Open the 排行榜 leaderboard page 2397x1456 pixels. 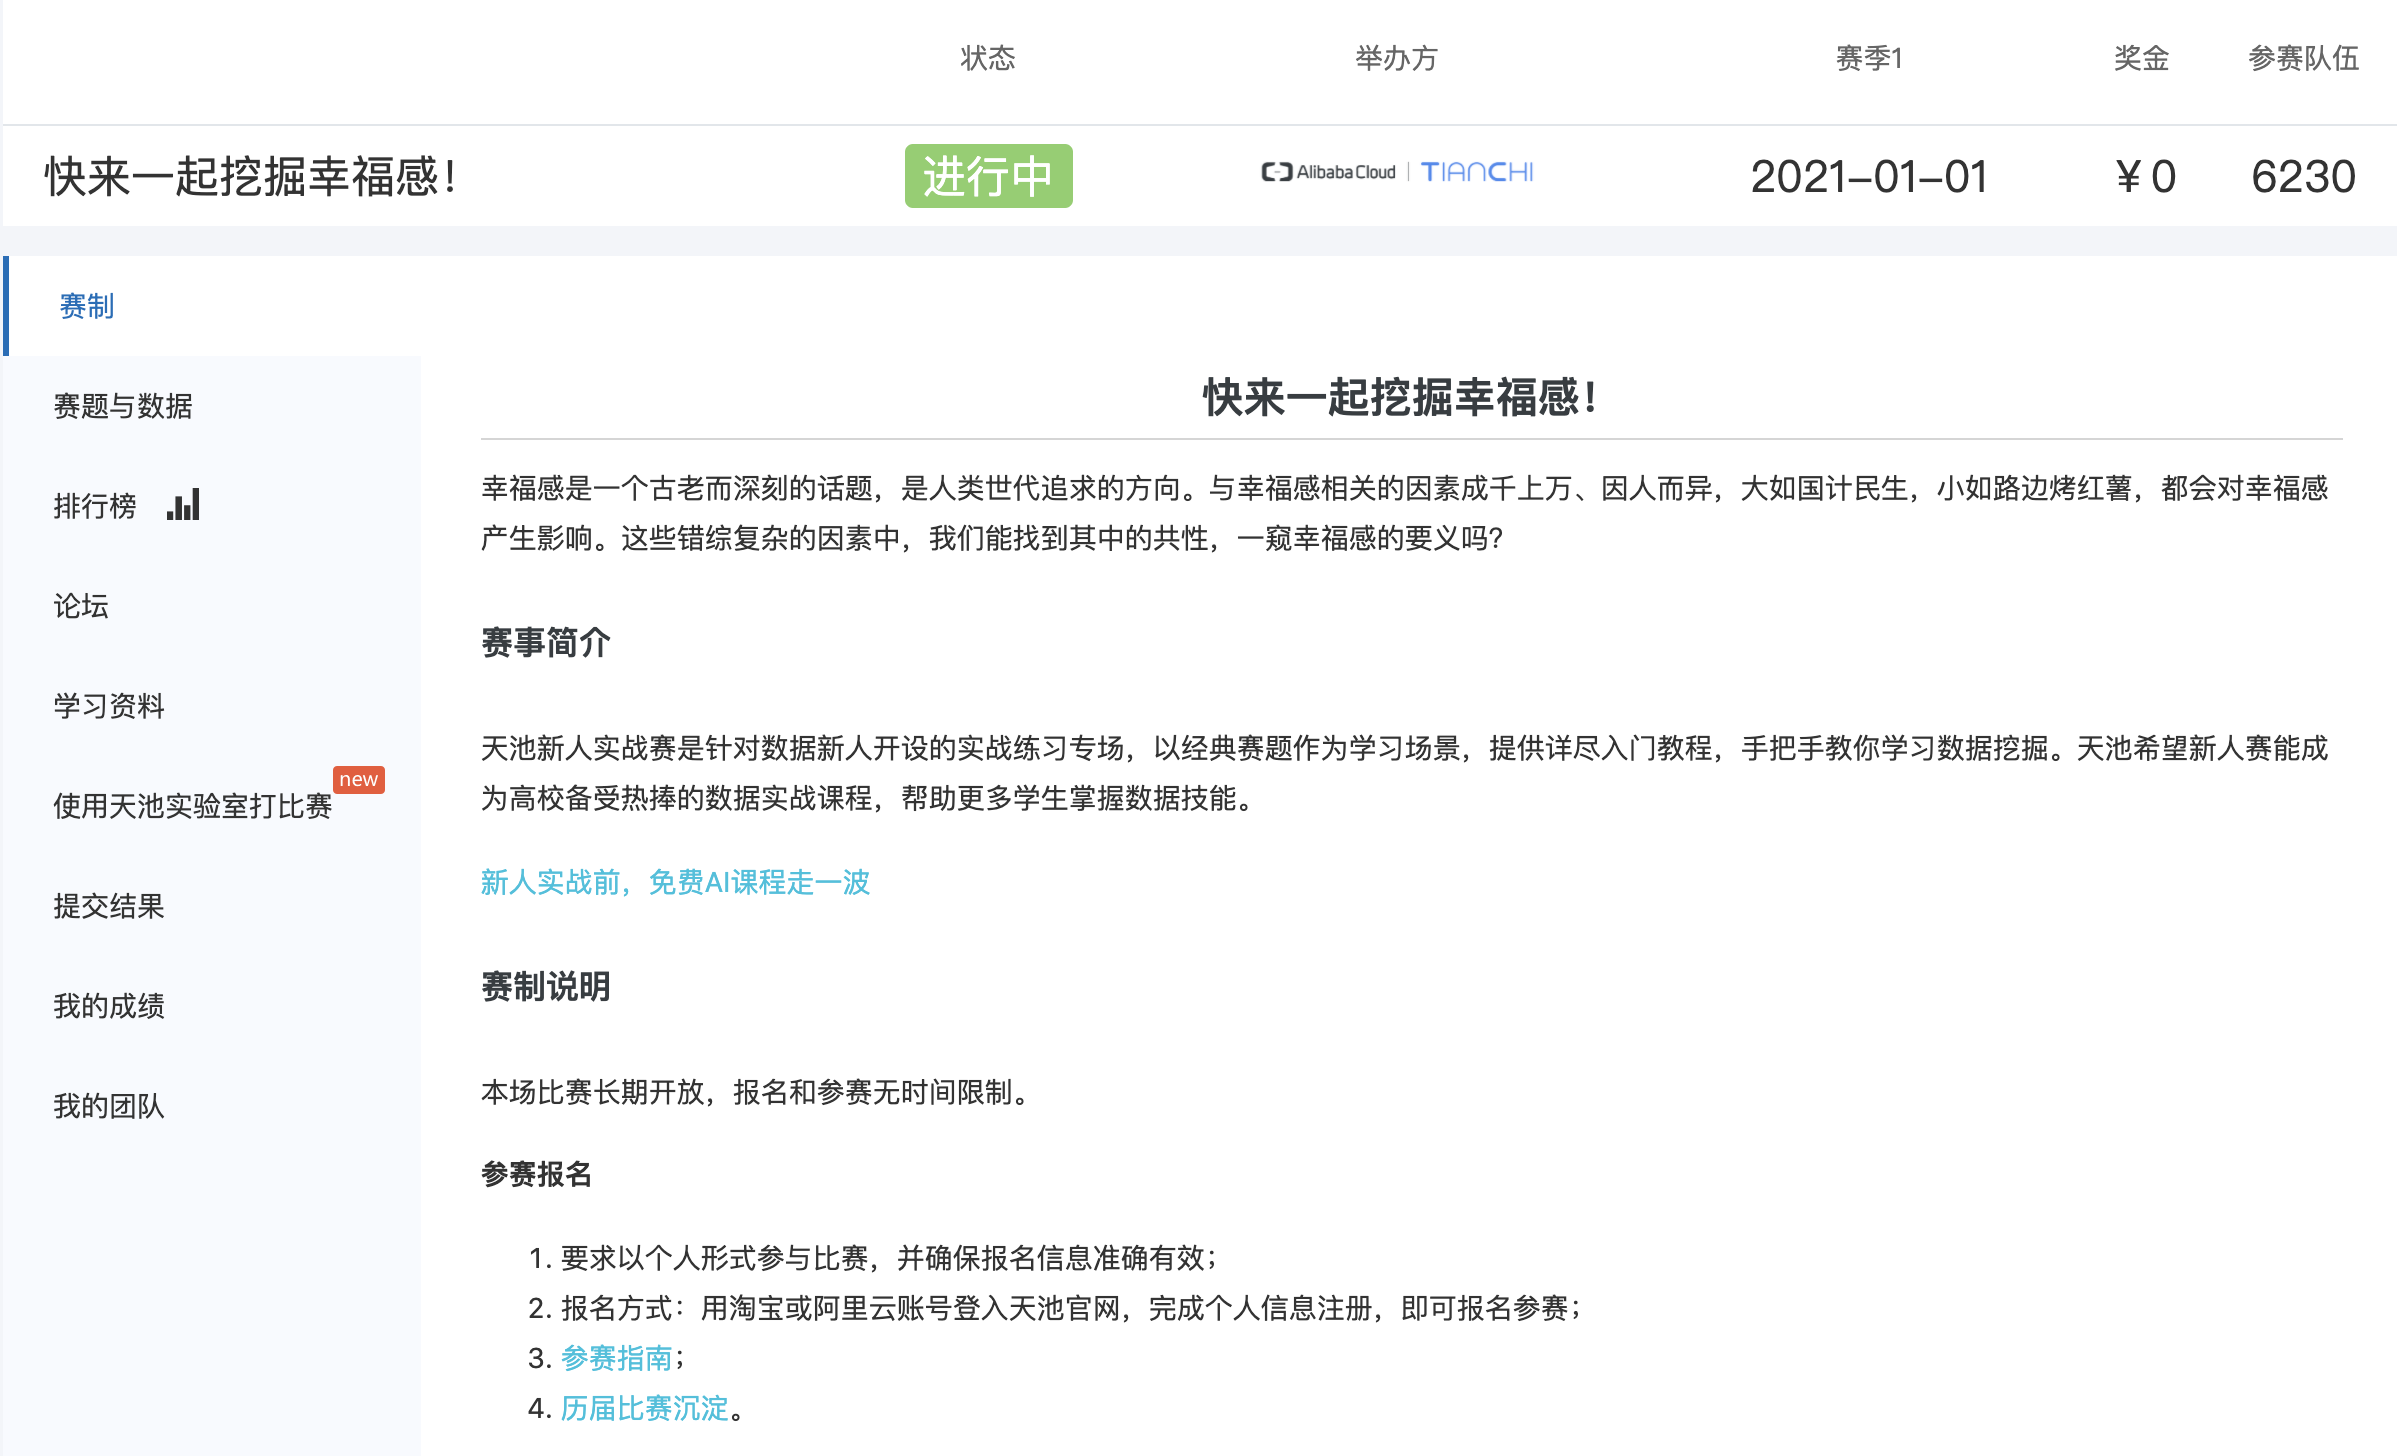(95, 506)
